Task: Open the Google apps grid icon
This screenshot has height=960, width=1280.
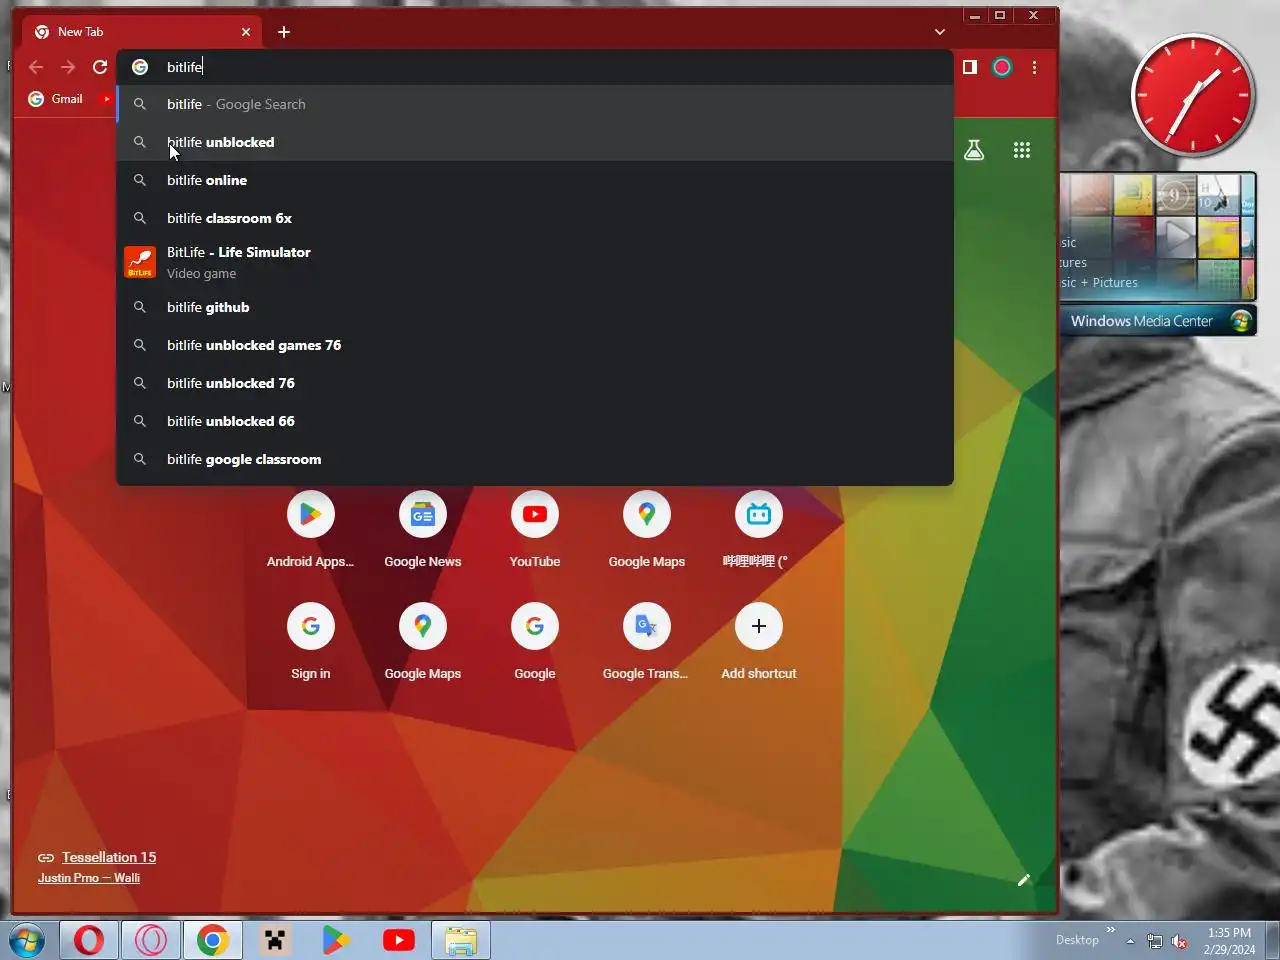Action: [1021, 150]
